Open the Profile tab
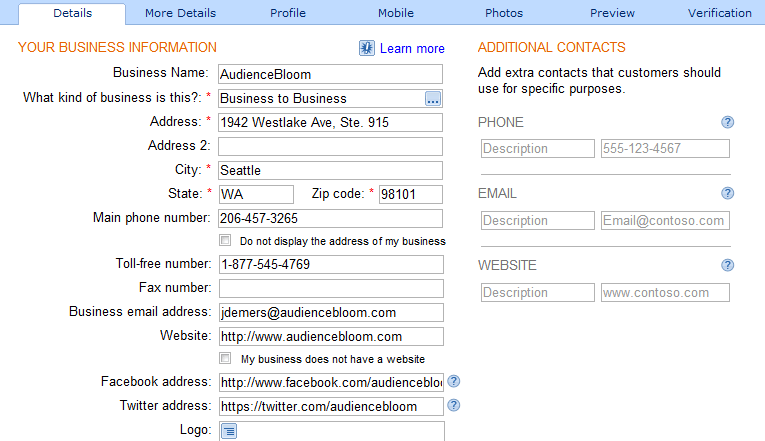 pos(288,13)
